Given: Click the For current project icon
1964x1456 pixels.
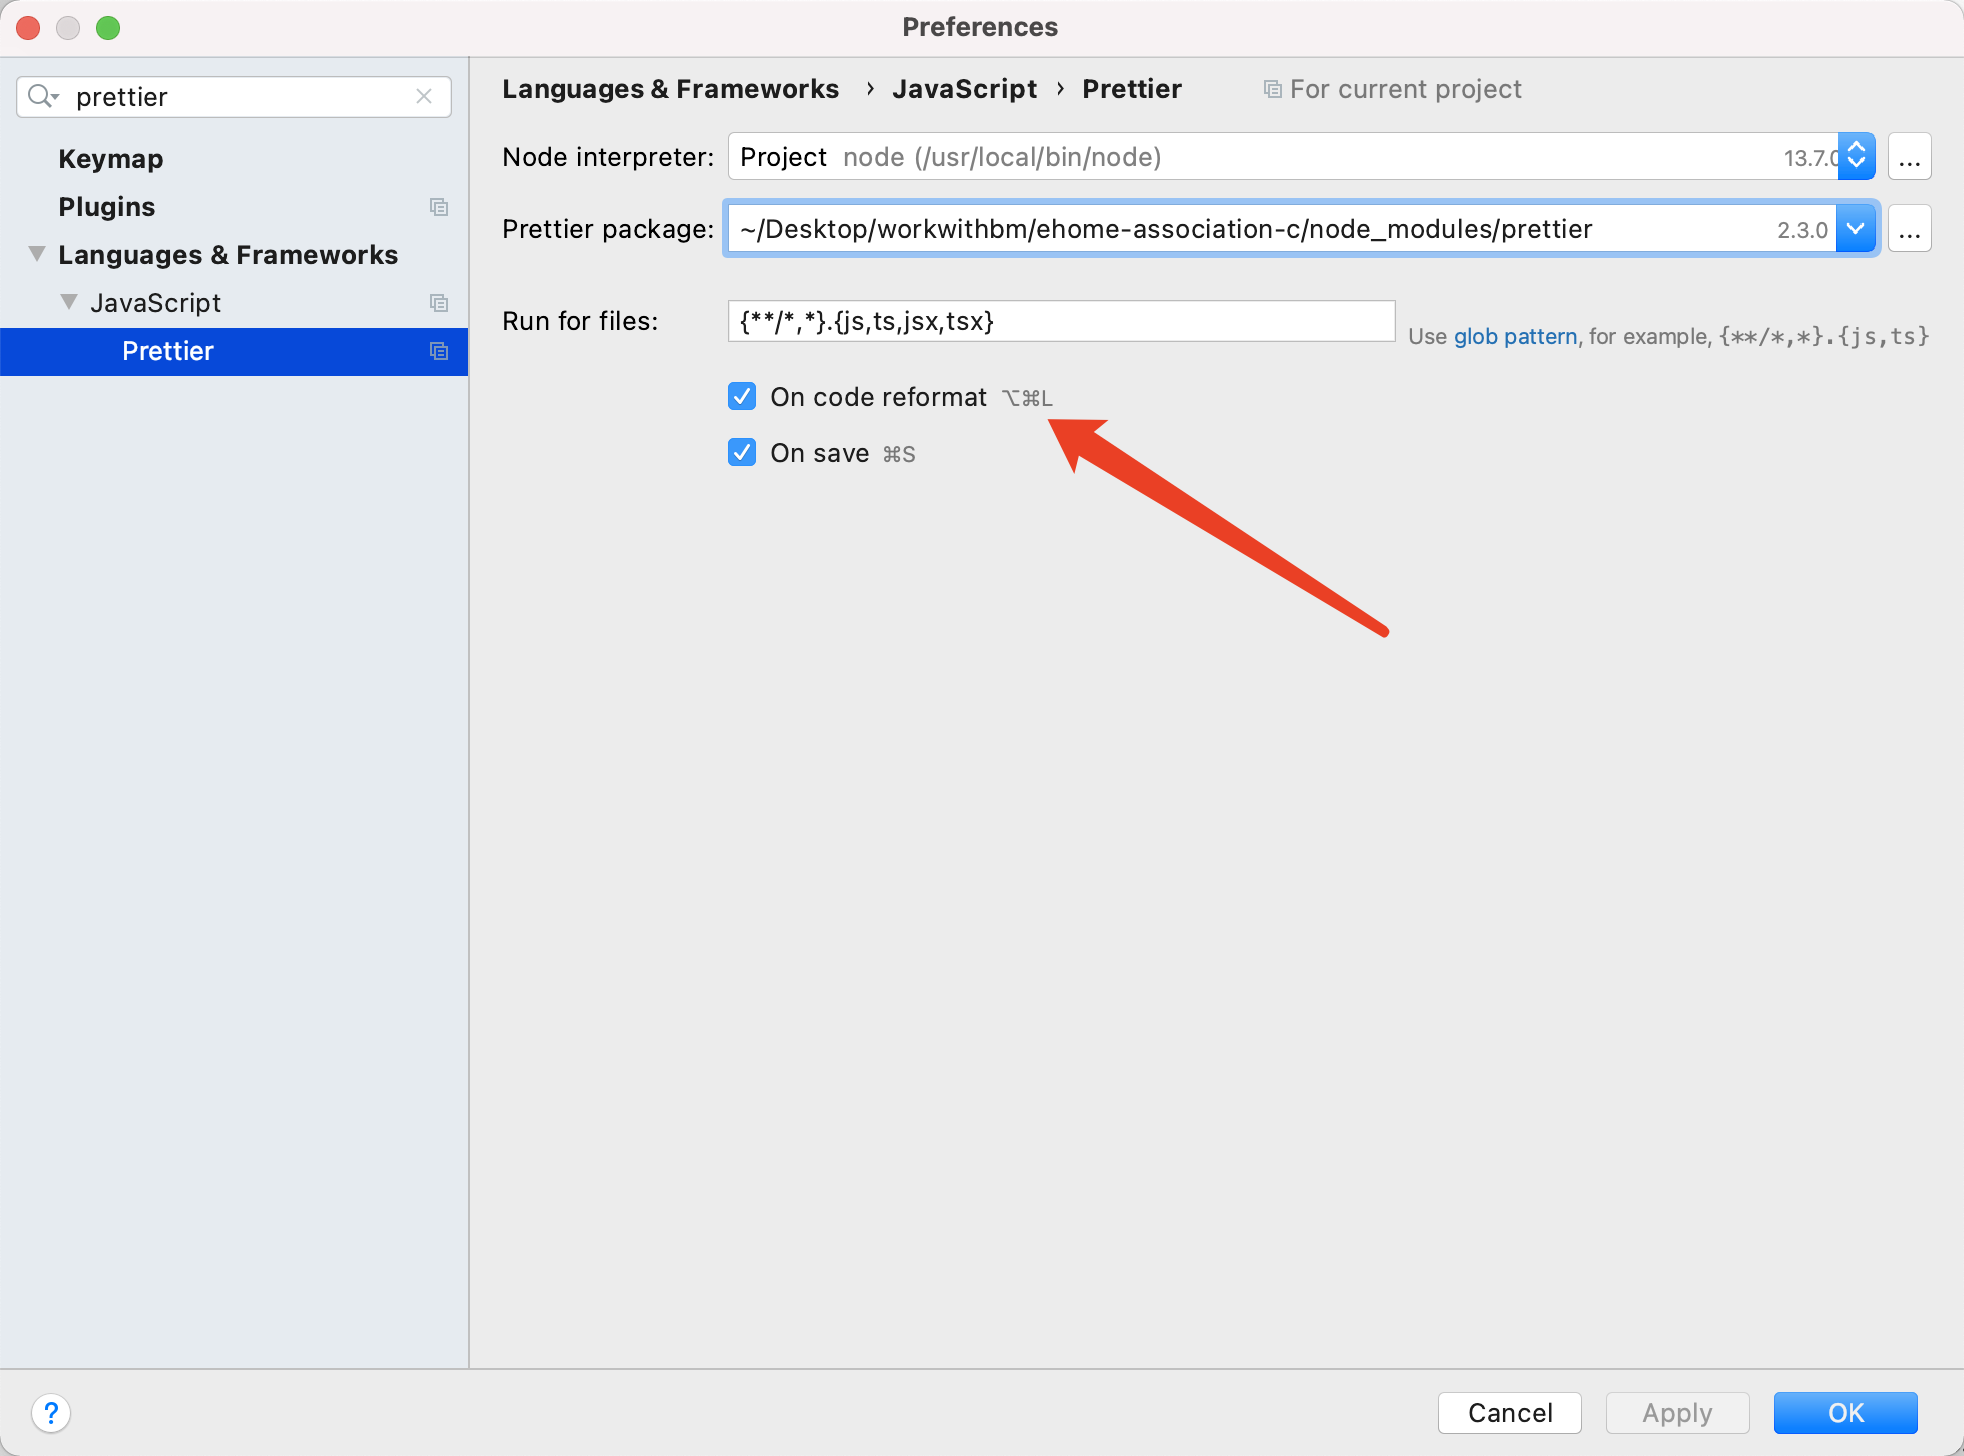Looking at the screenshot, I should [1272, 90].
